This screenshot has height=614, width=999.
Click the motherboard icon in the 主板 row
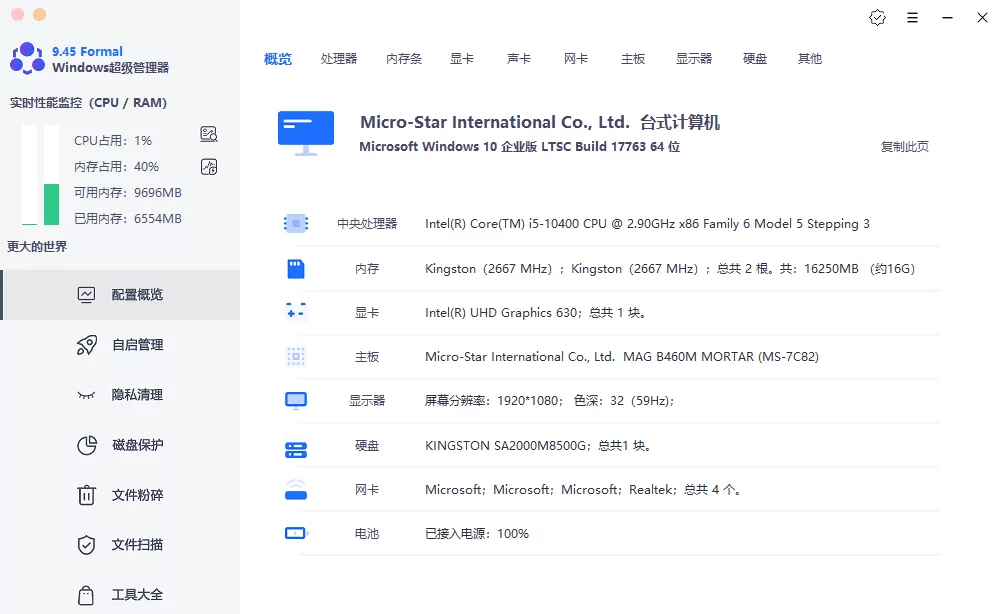296,356
